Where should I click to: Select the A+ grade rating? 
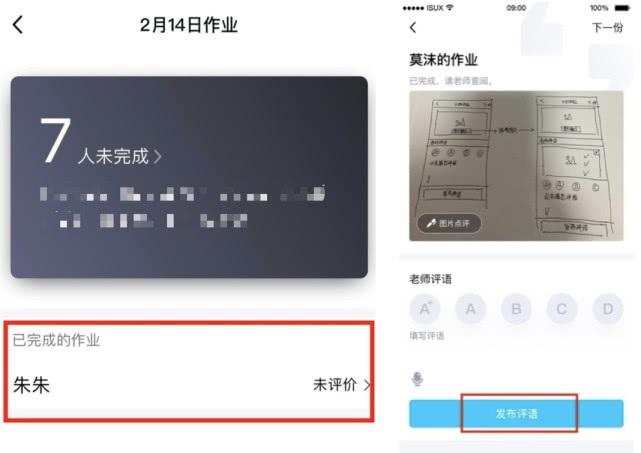[x=425, y=309]
